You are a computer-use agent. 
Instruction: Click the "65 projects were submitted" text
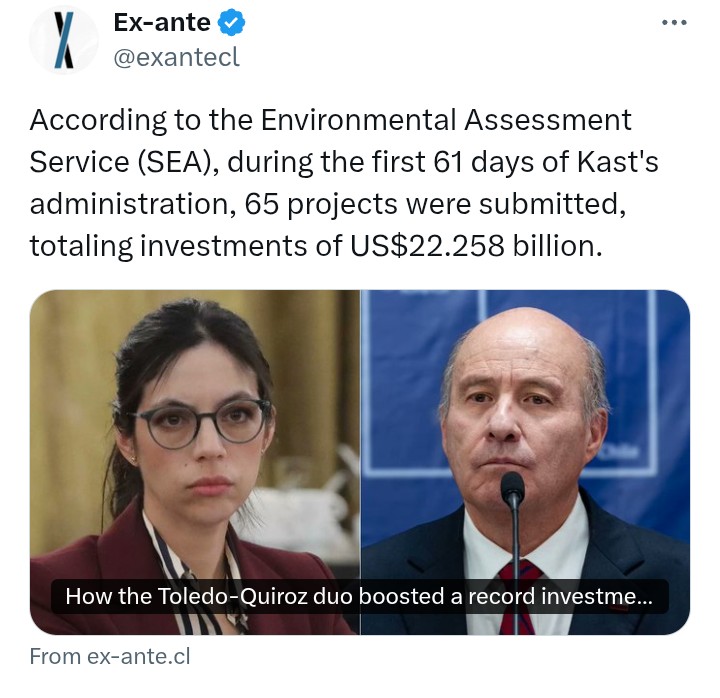(435, 204)
